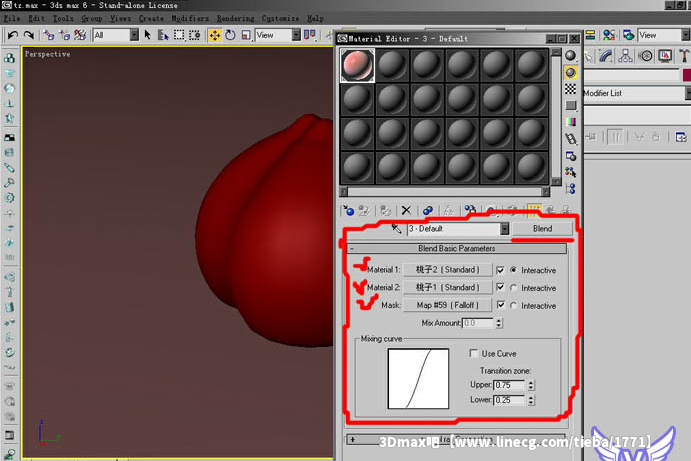Switch to the Display command panel tab
Image resolution: width=691 pixels, height=461 pixels.
[665, 56]
